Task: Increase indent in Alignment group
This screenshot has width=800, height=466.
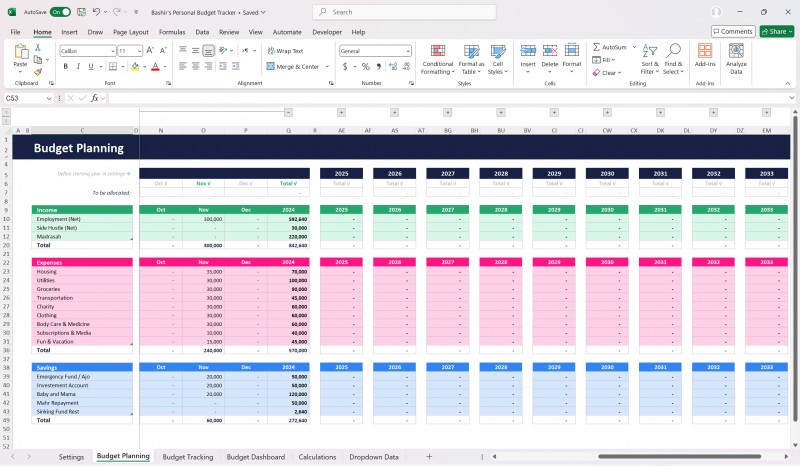Action: pyautogui.click(x=235, y=66)
